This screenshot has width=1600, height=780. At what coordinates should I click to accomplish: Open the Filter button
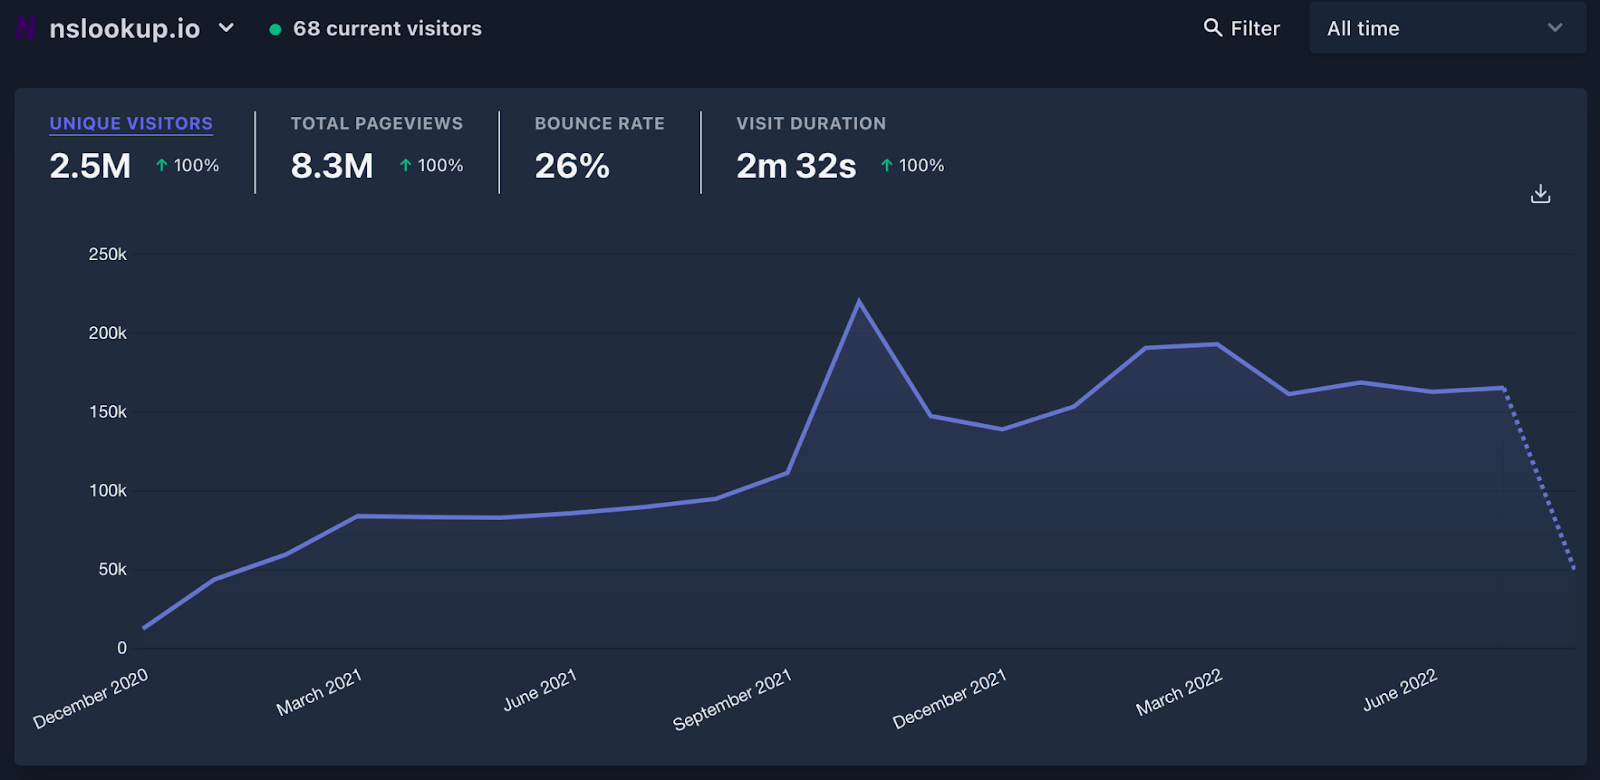click(1242, 28)
